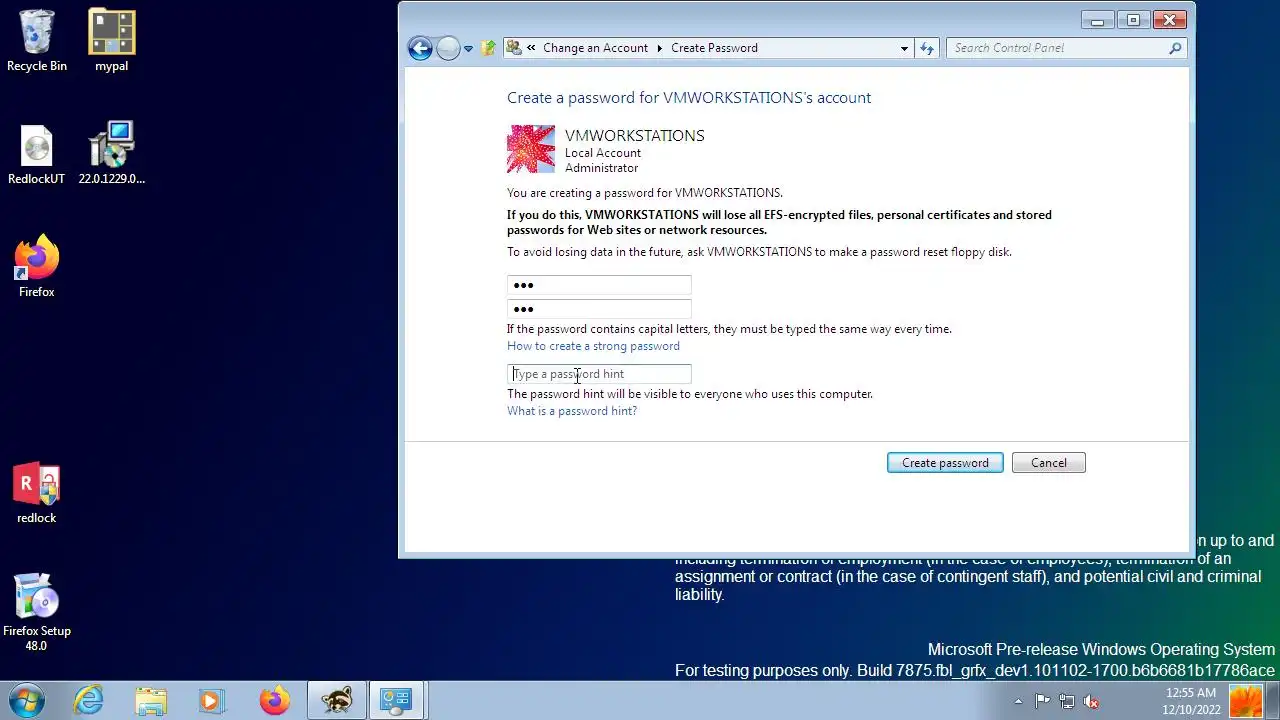Image resolution: width=1280 pixels, height=720 pixels.
Task: Click the Show desktop orange corner button
Action: click(x=1247, y=701)
